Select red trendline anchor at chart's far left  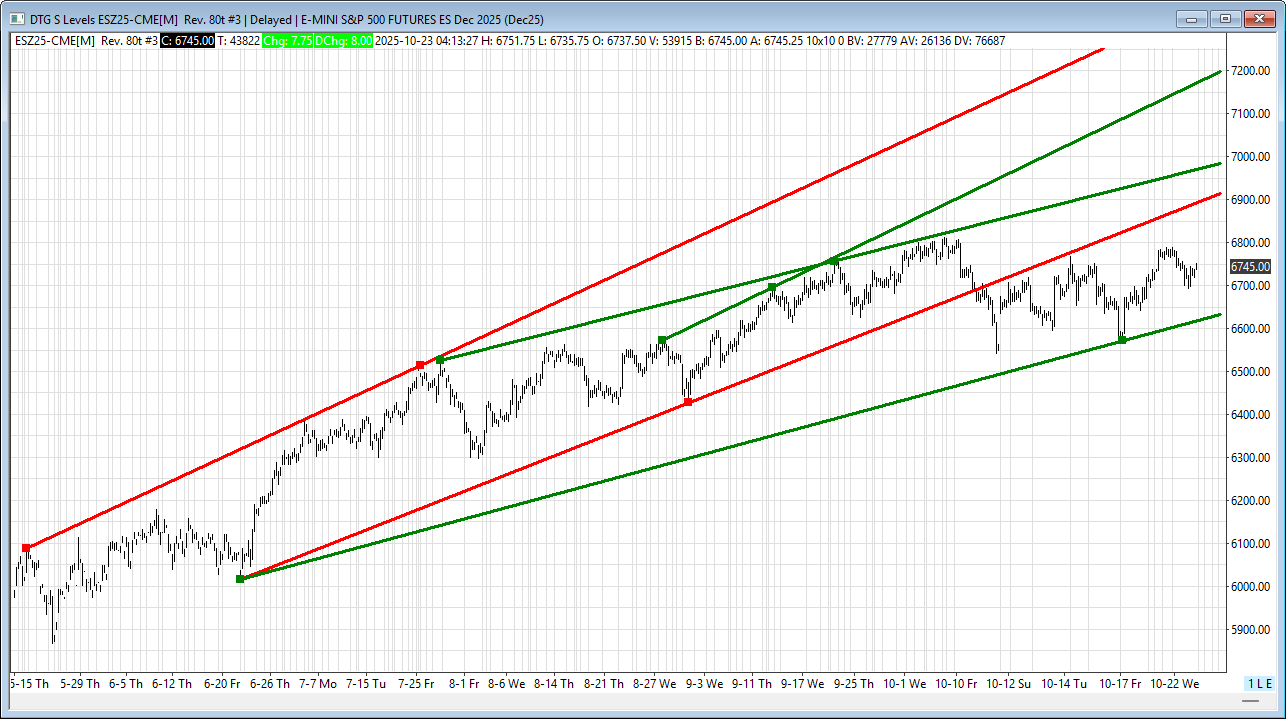(26, 548)
